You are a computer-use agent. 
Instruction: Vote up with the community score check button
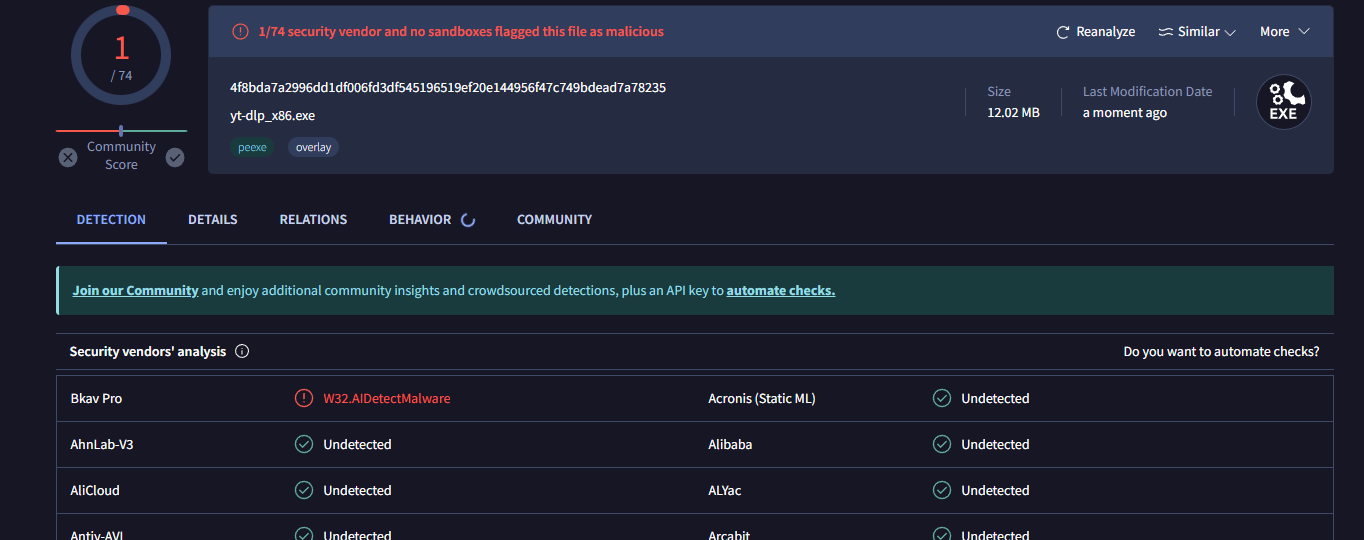(x=175, y=157)
